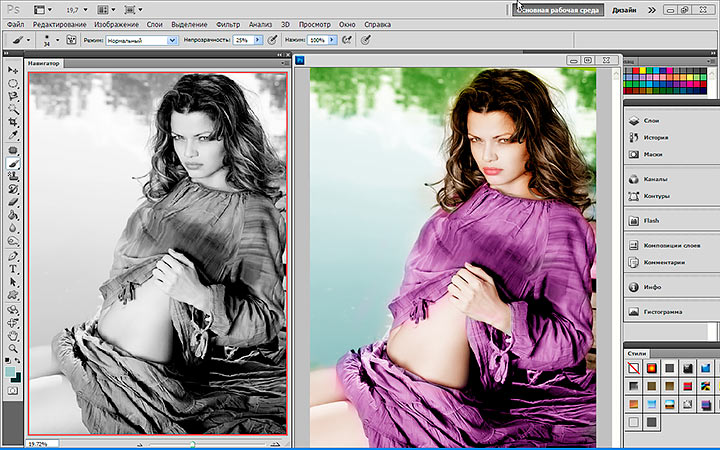720x450 pixels.
Task: Select the Pen tool
Action: point(13,256)
